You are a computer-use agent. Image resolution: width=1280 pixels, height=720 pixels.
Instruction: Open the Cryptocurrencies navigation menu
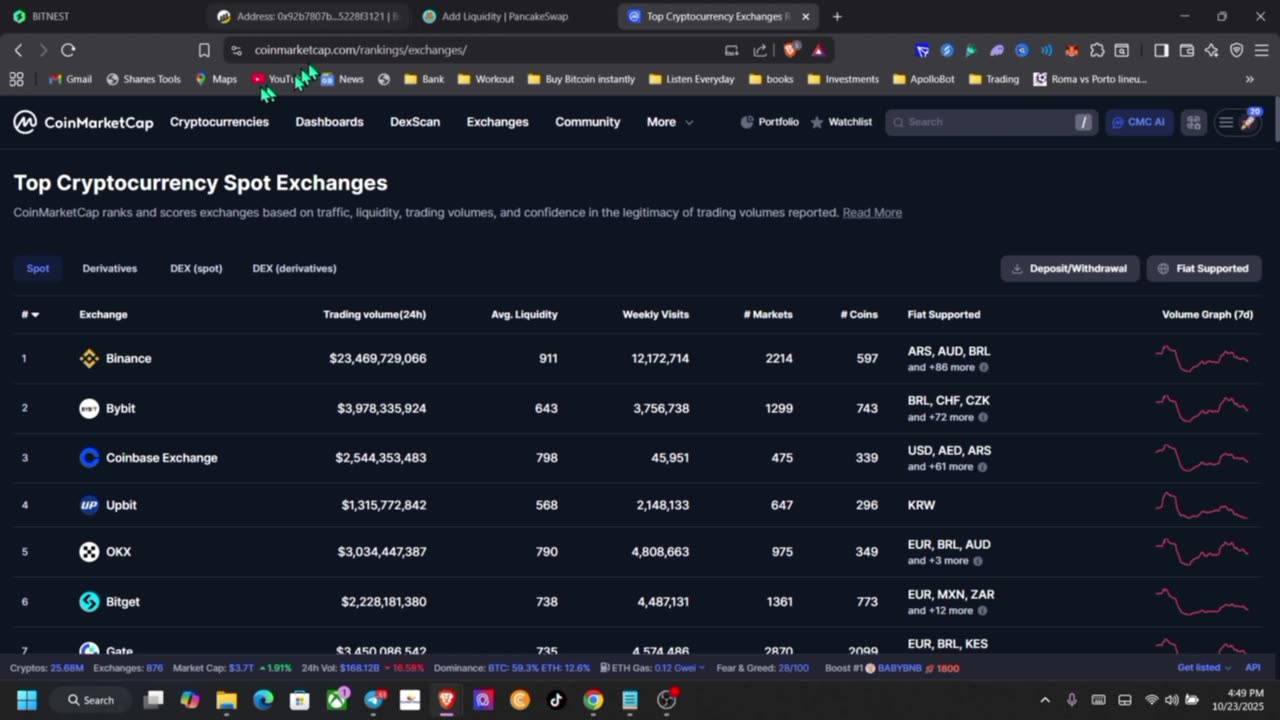pos(219,122)
